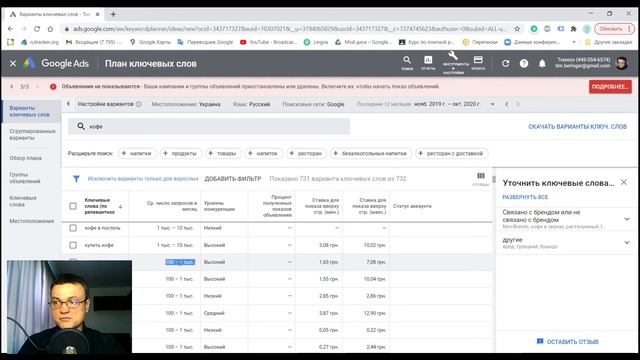Image resolution: width=640 pixels, height=360 pixels.
Task: Expand the bookmarks overflow chevron
Action: click(574, 42)
